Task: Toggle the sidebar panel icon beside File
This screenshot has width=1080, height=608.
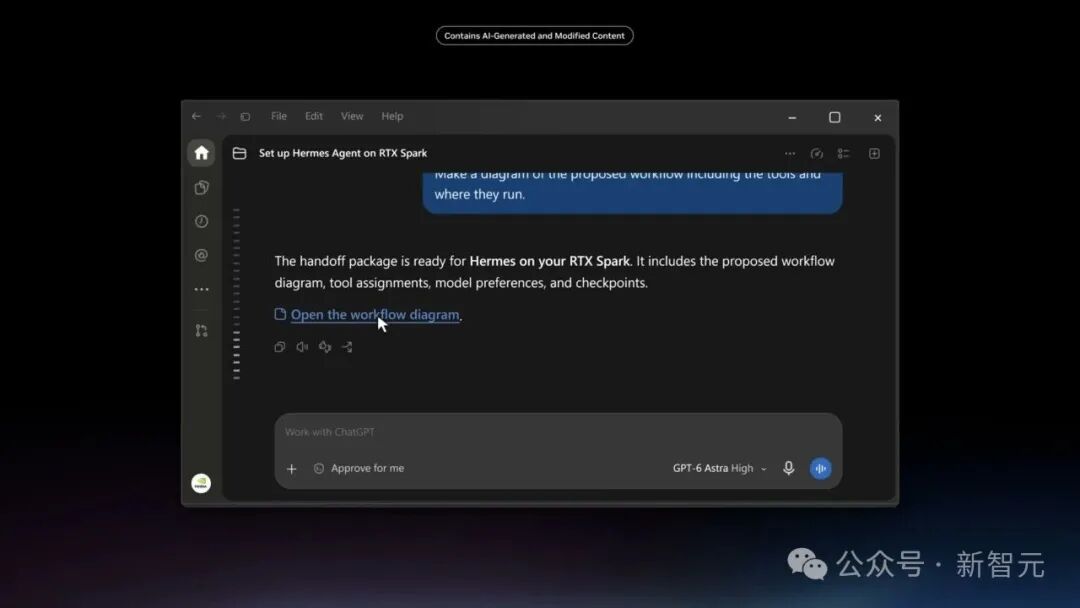Action: (245, 116)
